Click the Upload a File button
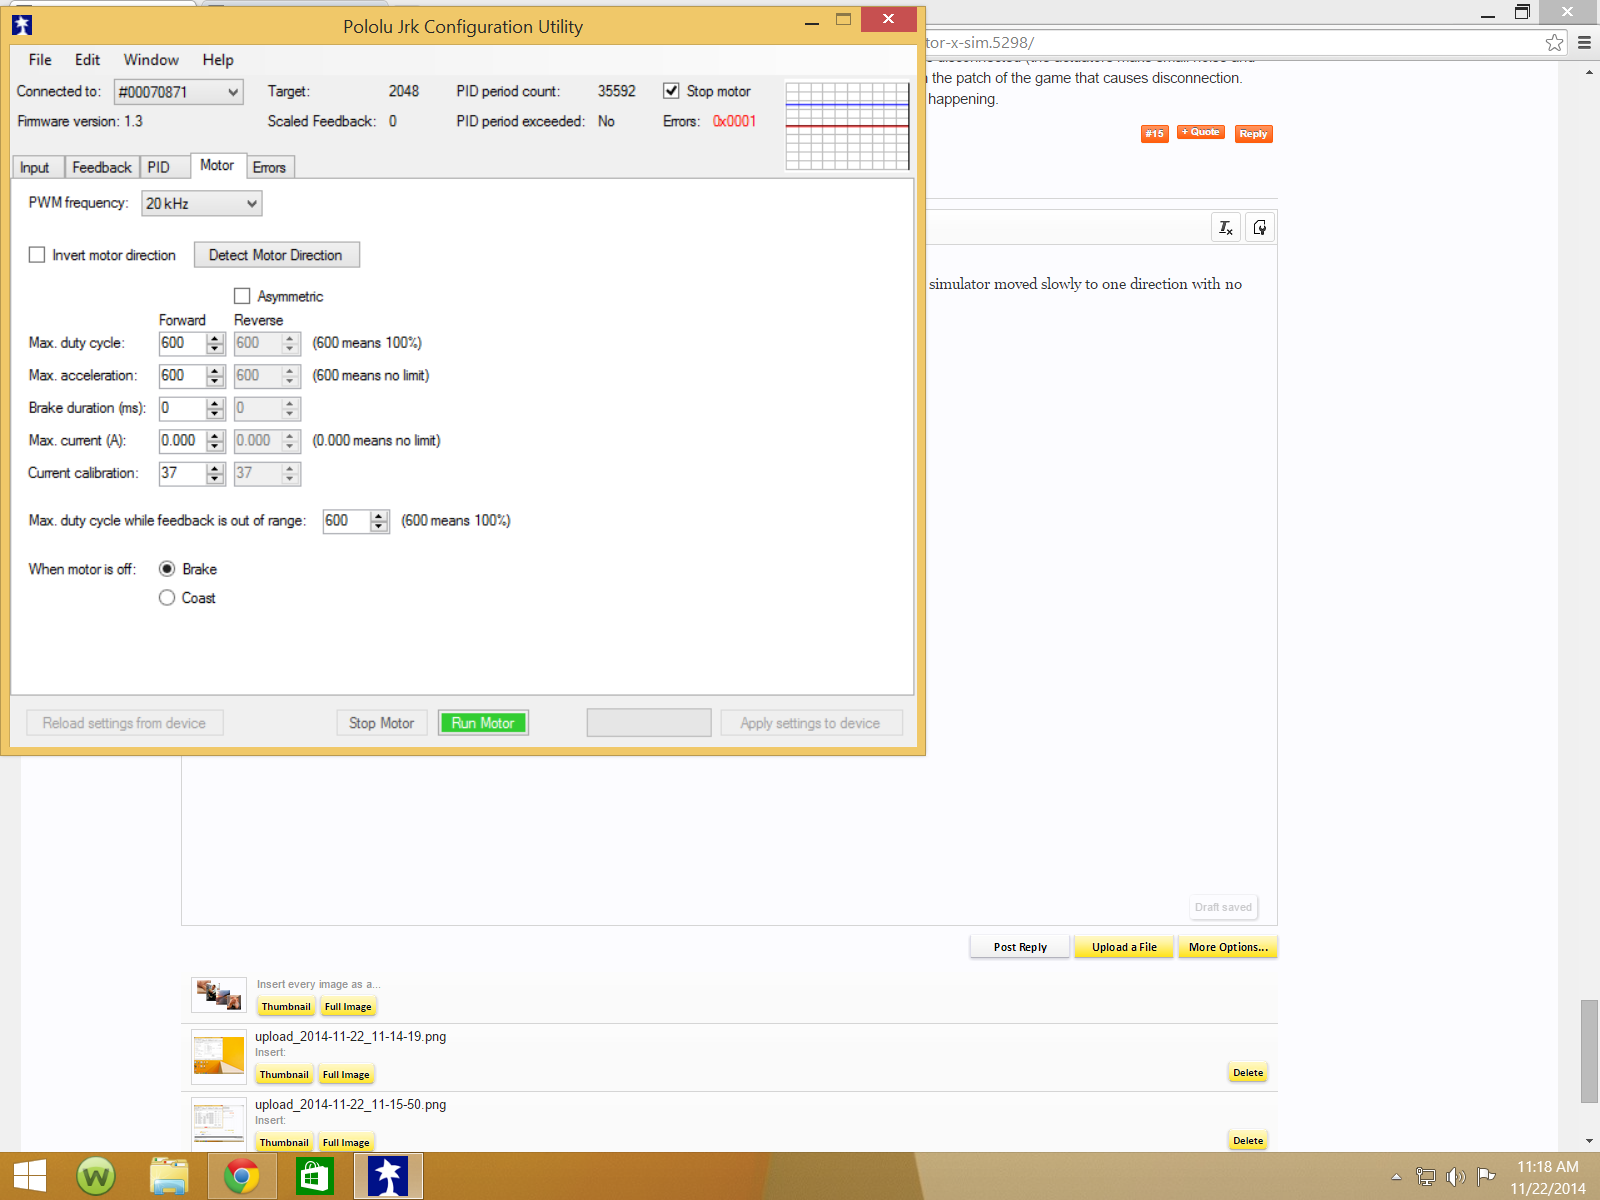1600x1200 pixels. (x=1124, y=947)
